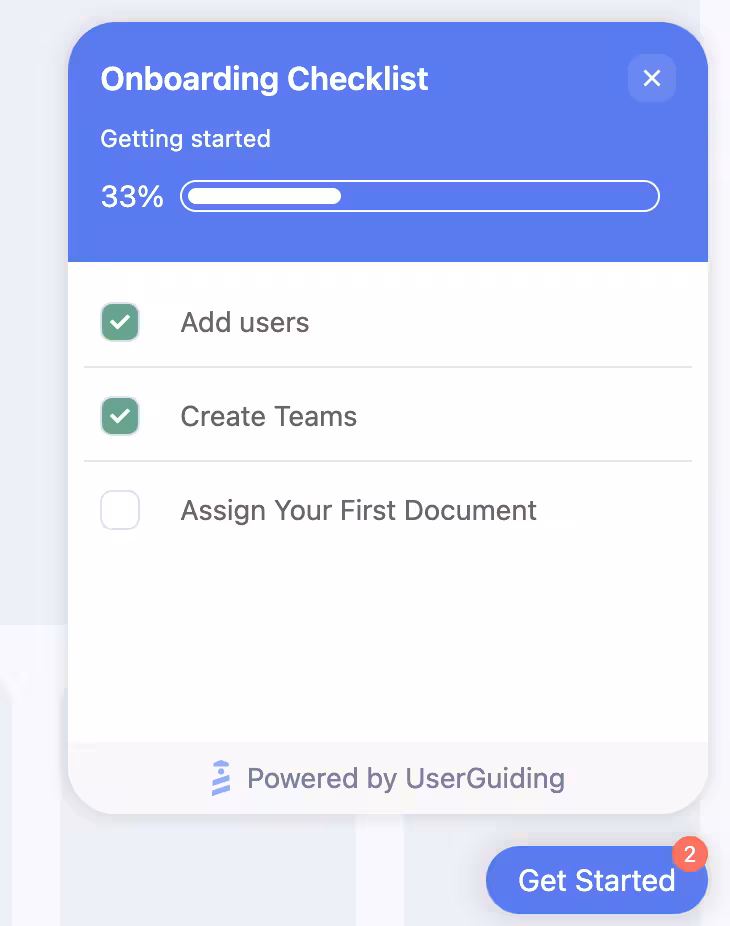Open the Assign Your First Document task
Image resolution: width=730 pixels, height=926 pixels.
tap(358, 510)
